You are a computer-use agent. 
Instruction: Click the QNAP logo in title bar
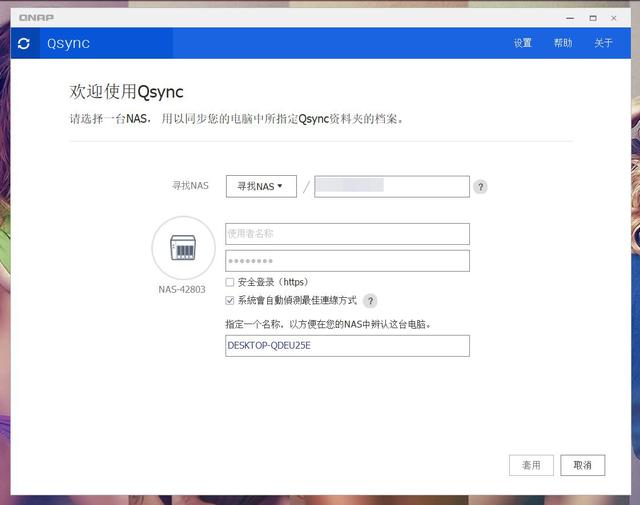pyautogui.click(x=36, y=18)
